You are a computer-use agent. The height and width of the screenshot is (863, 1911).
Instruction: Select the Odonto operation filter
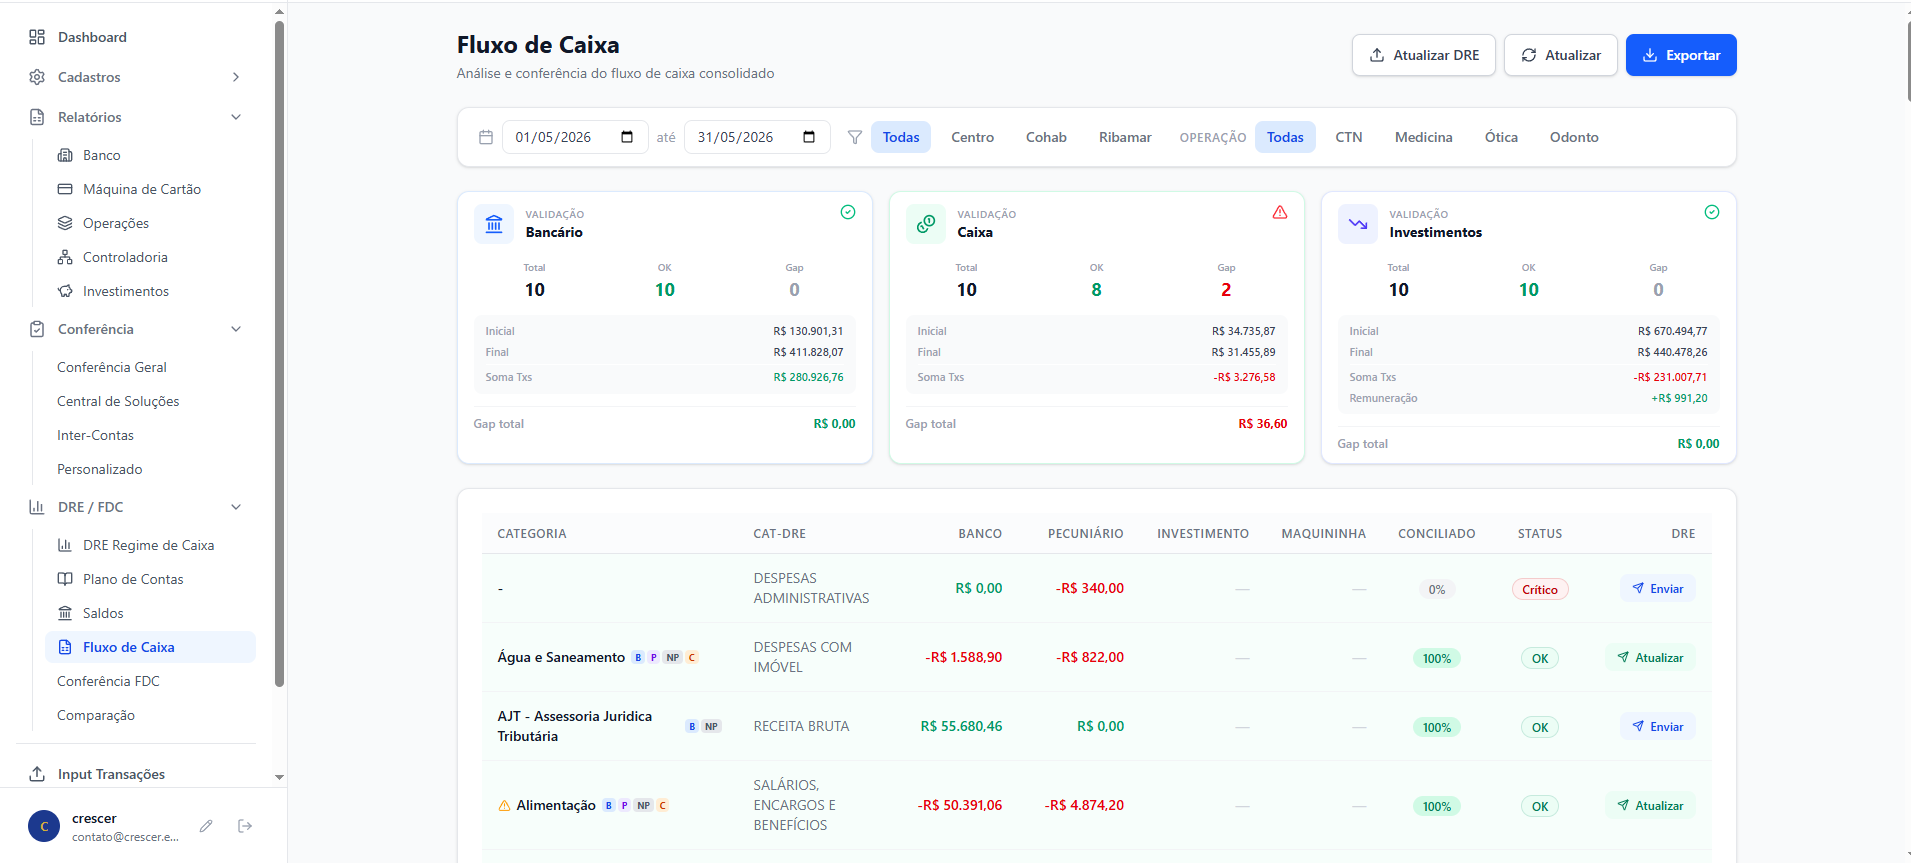point(1574,137)
